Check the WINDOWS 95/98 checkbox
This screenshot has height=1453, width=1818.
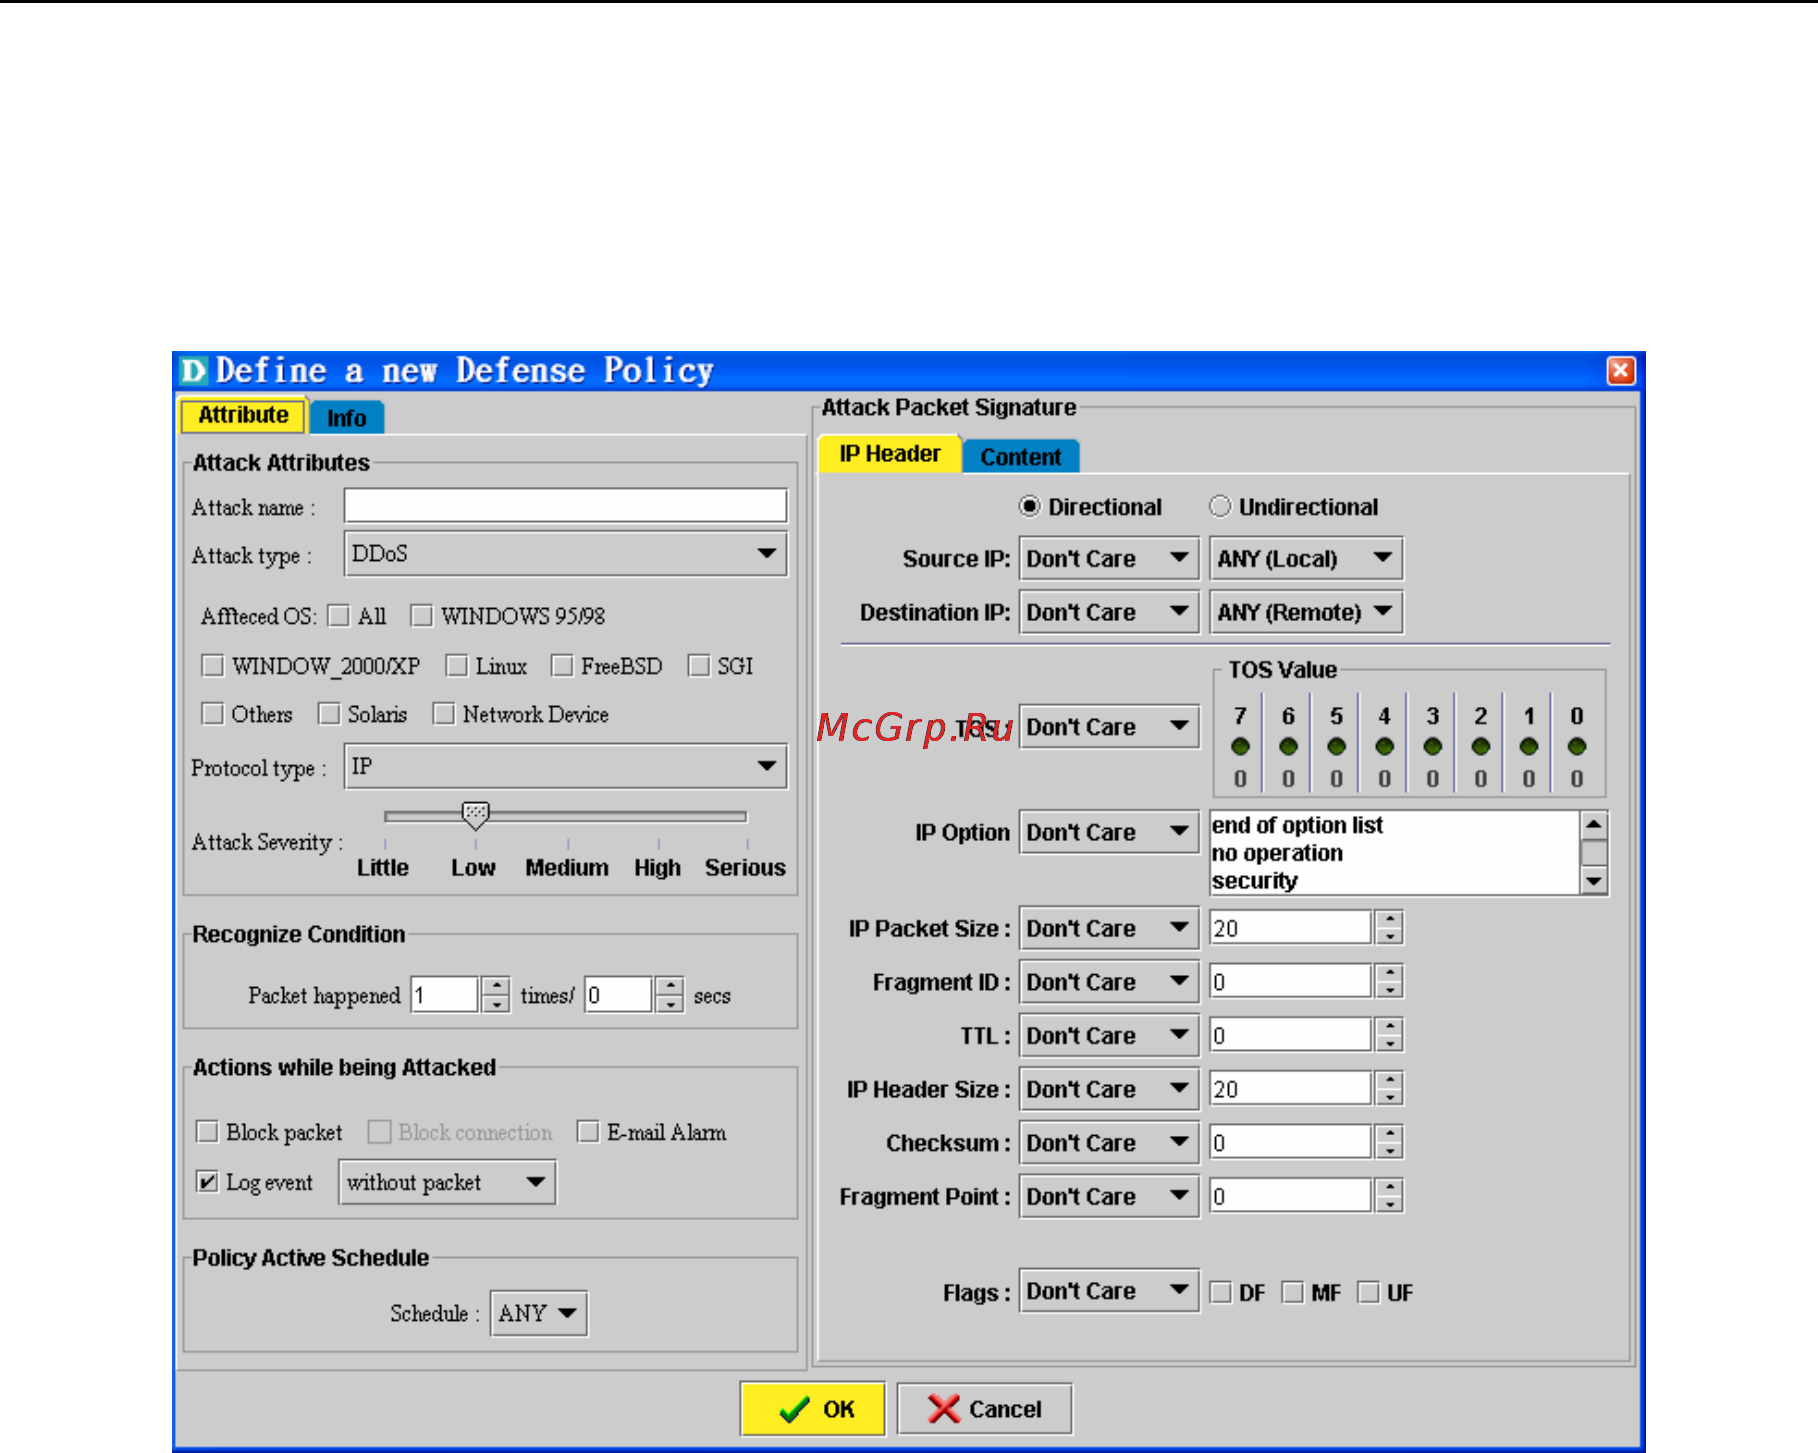[422, 615]
